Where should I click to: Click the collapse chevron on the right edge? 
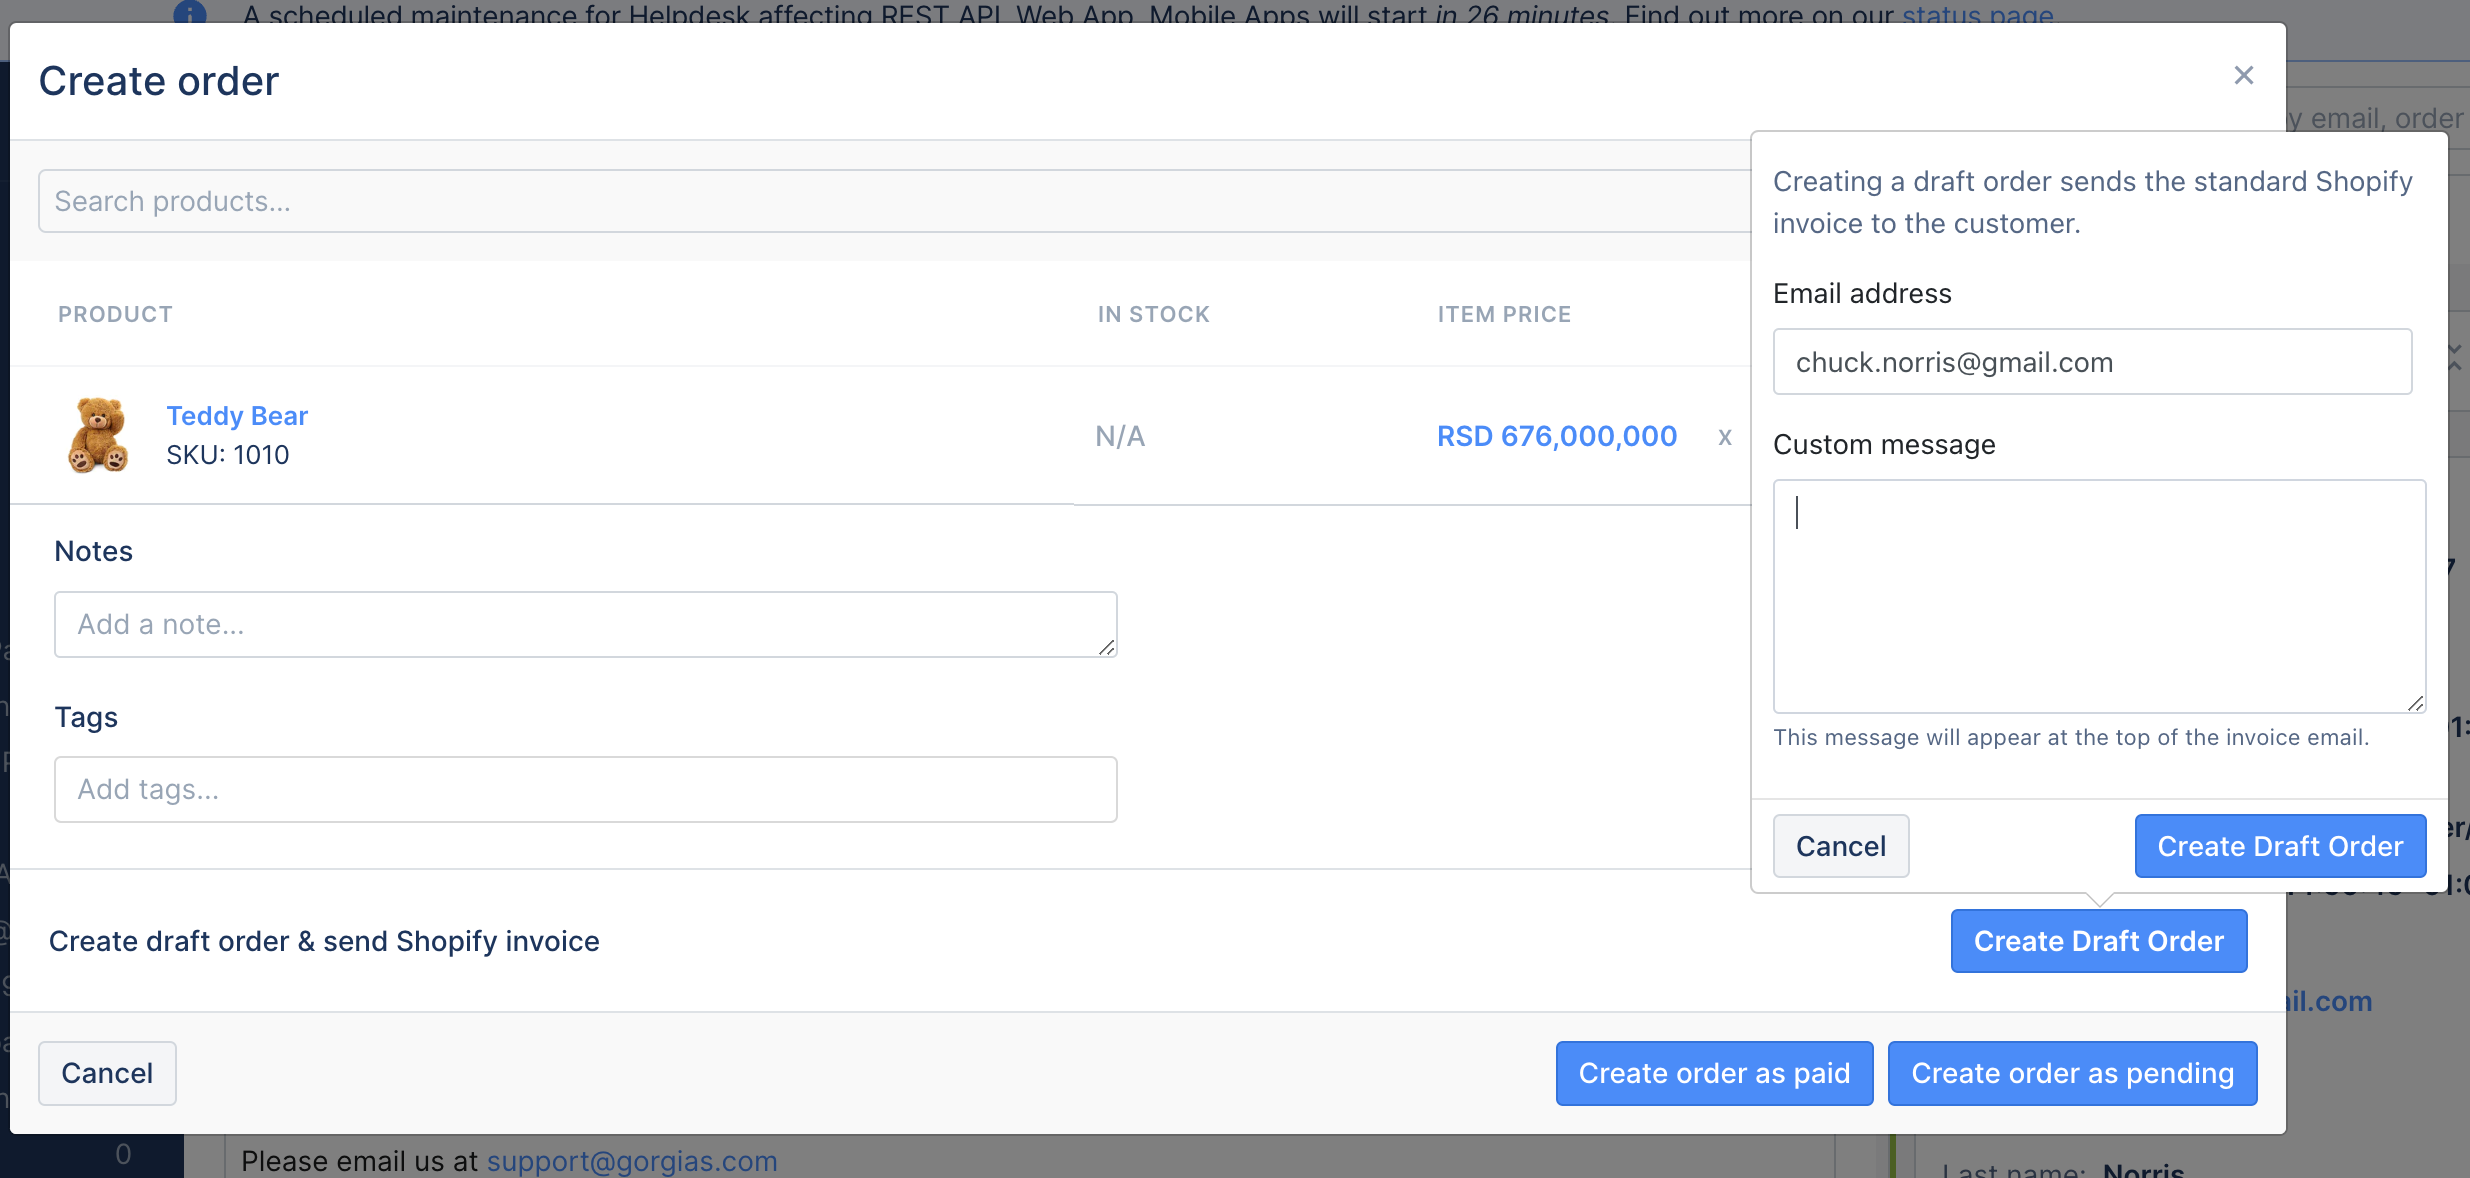(x=2455, y=357)
